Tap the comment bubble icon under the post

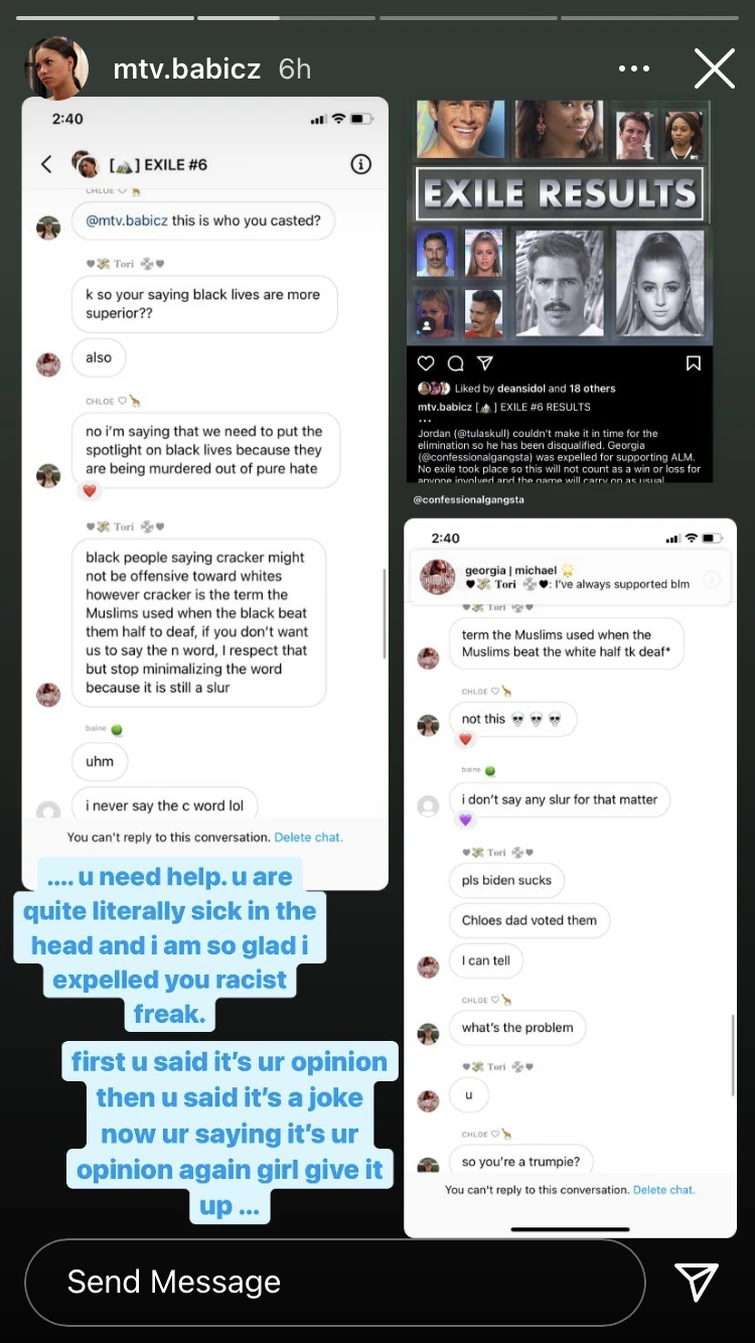click(455, 363)
